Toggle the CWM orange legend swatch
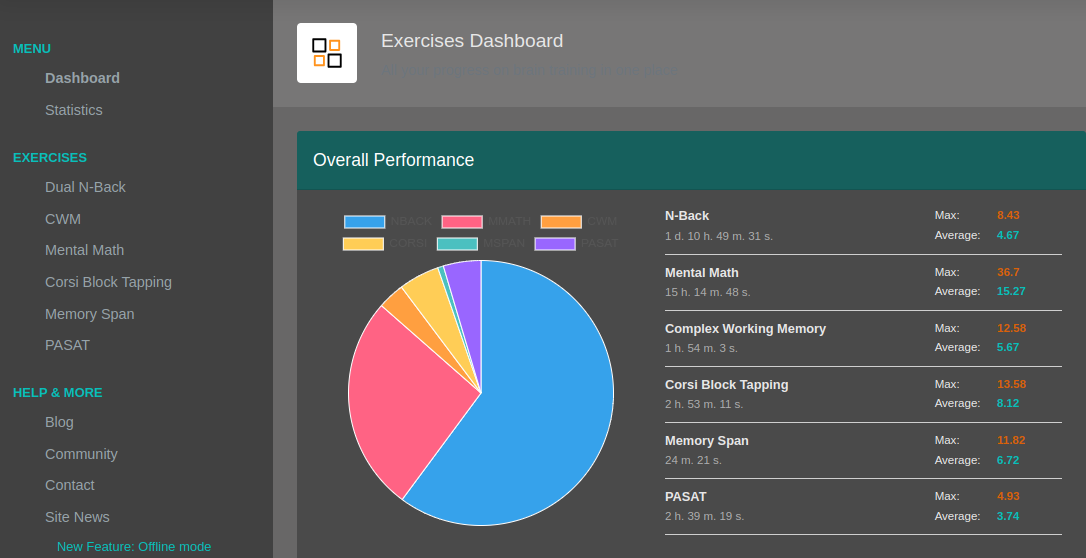The width and height of the screenshot is (1086, 558). pyautogui.click(x=561, y=222)
